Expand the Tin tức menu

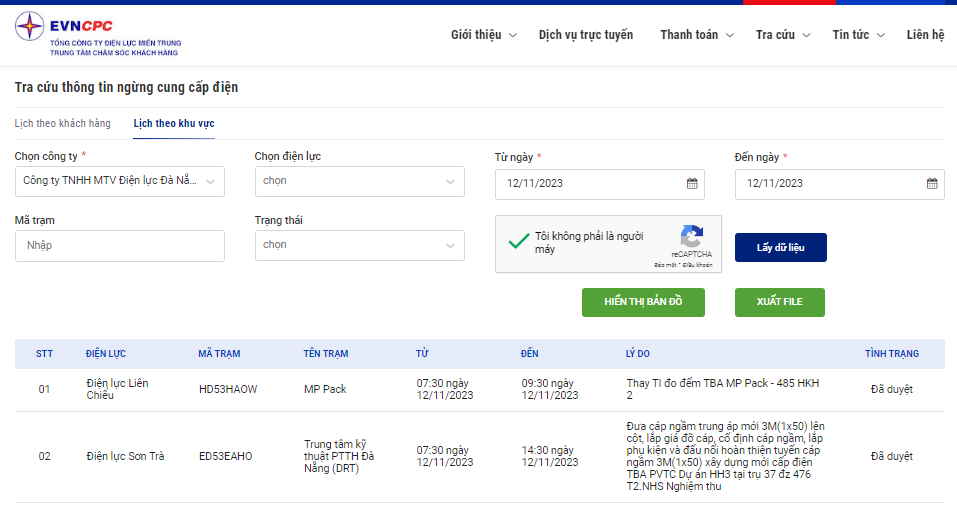coord(858,35)
